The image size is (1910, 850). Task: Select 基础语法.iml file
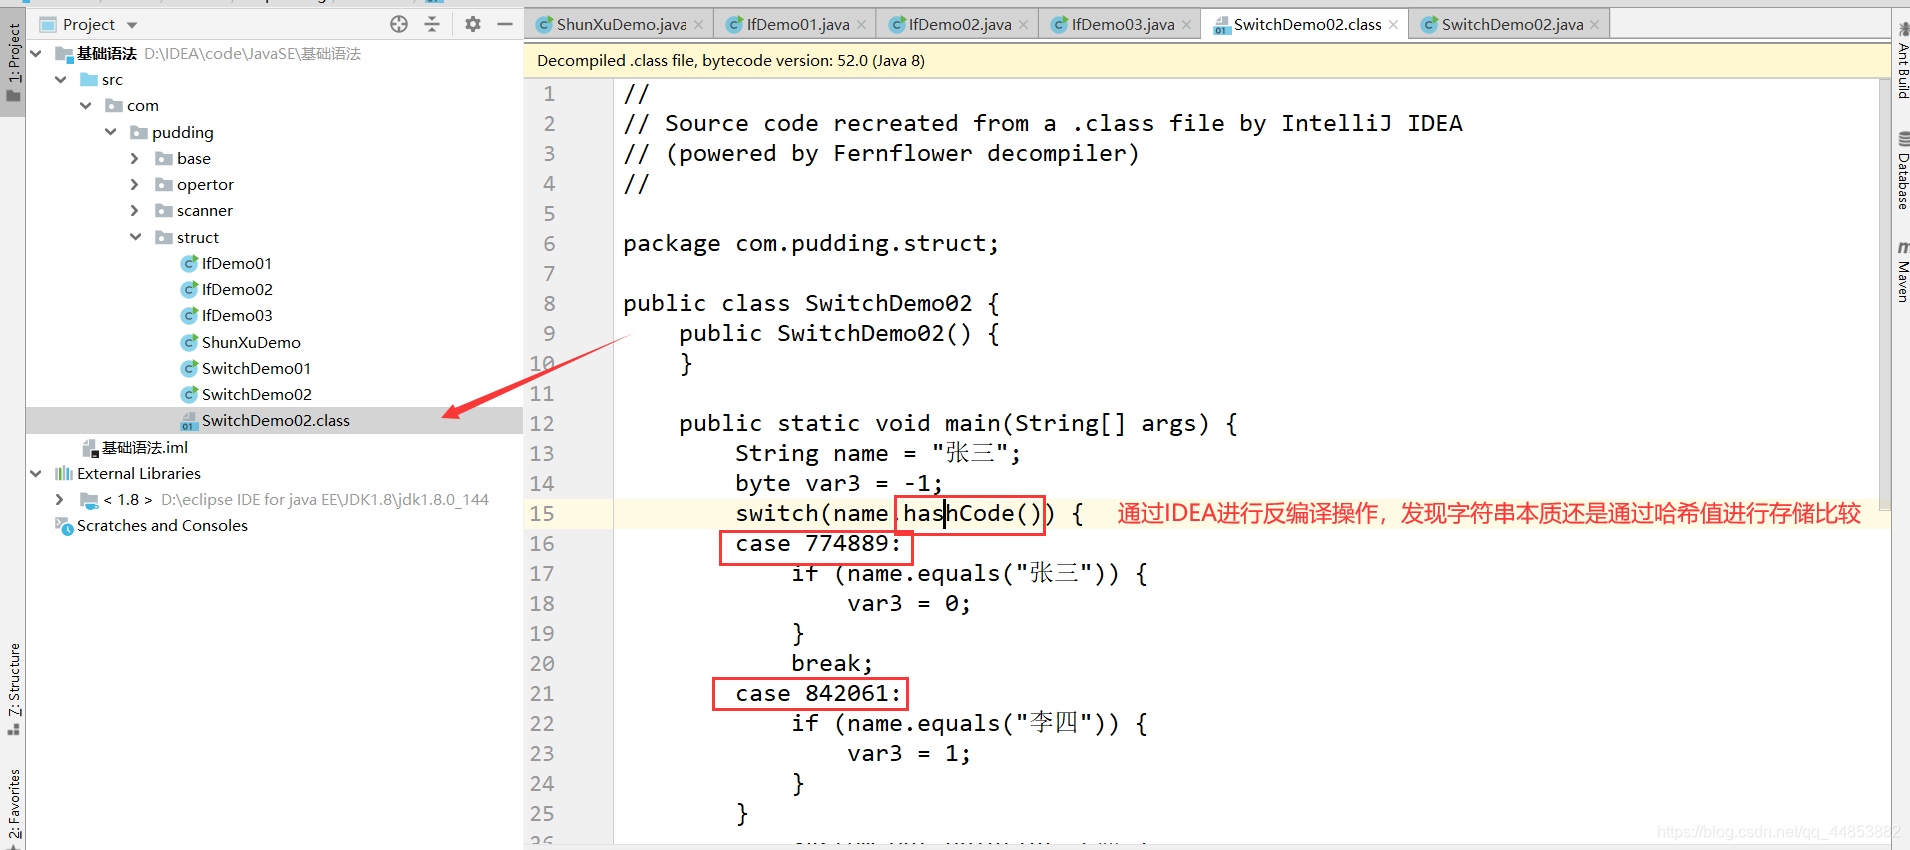pyautogui.click(x=145, y=447)
